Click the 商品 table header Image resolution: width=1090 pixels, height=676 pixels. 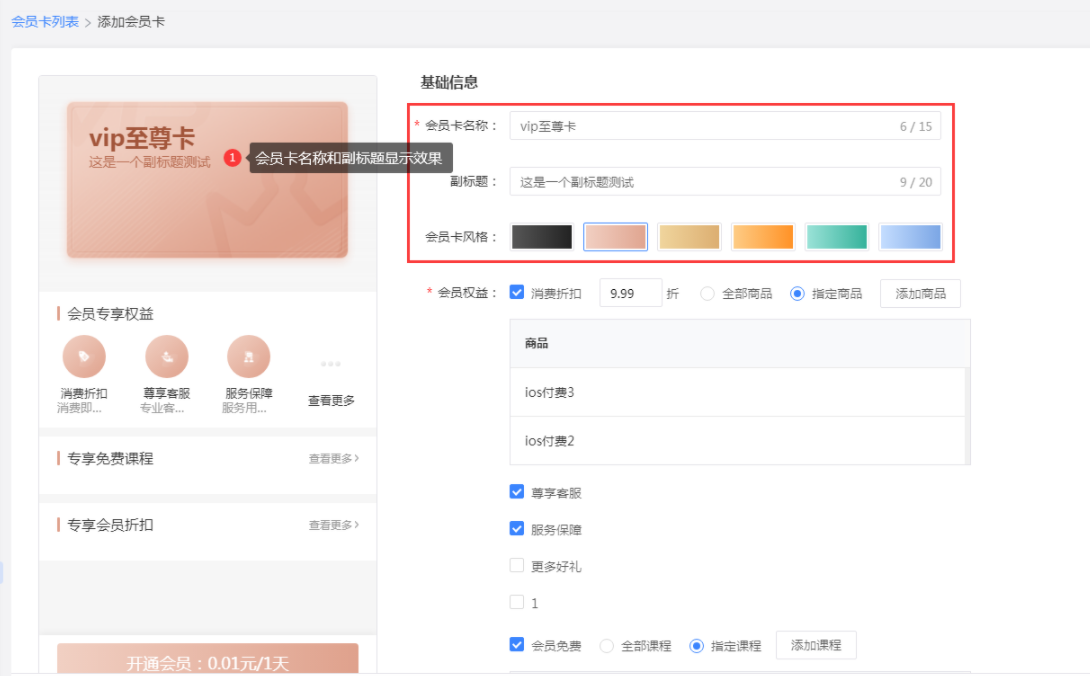(x=740, y=344)
